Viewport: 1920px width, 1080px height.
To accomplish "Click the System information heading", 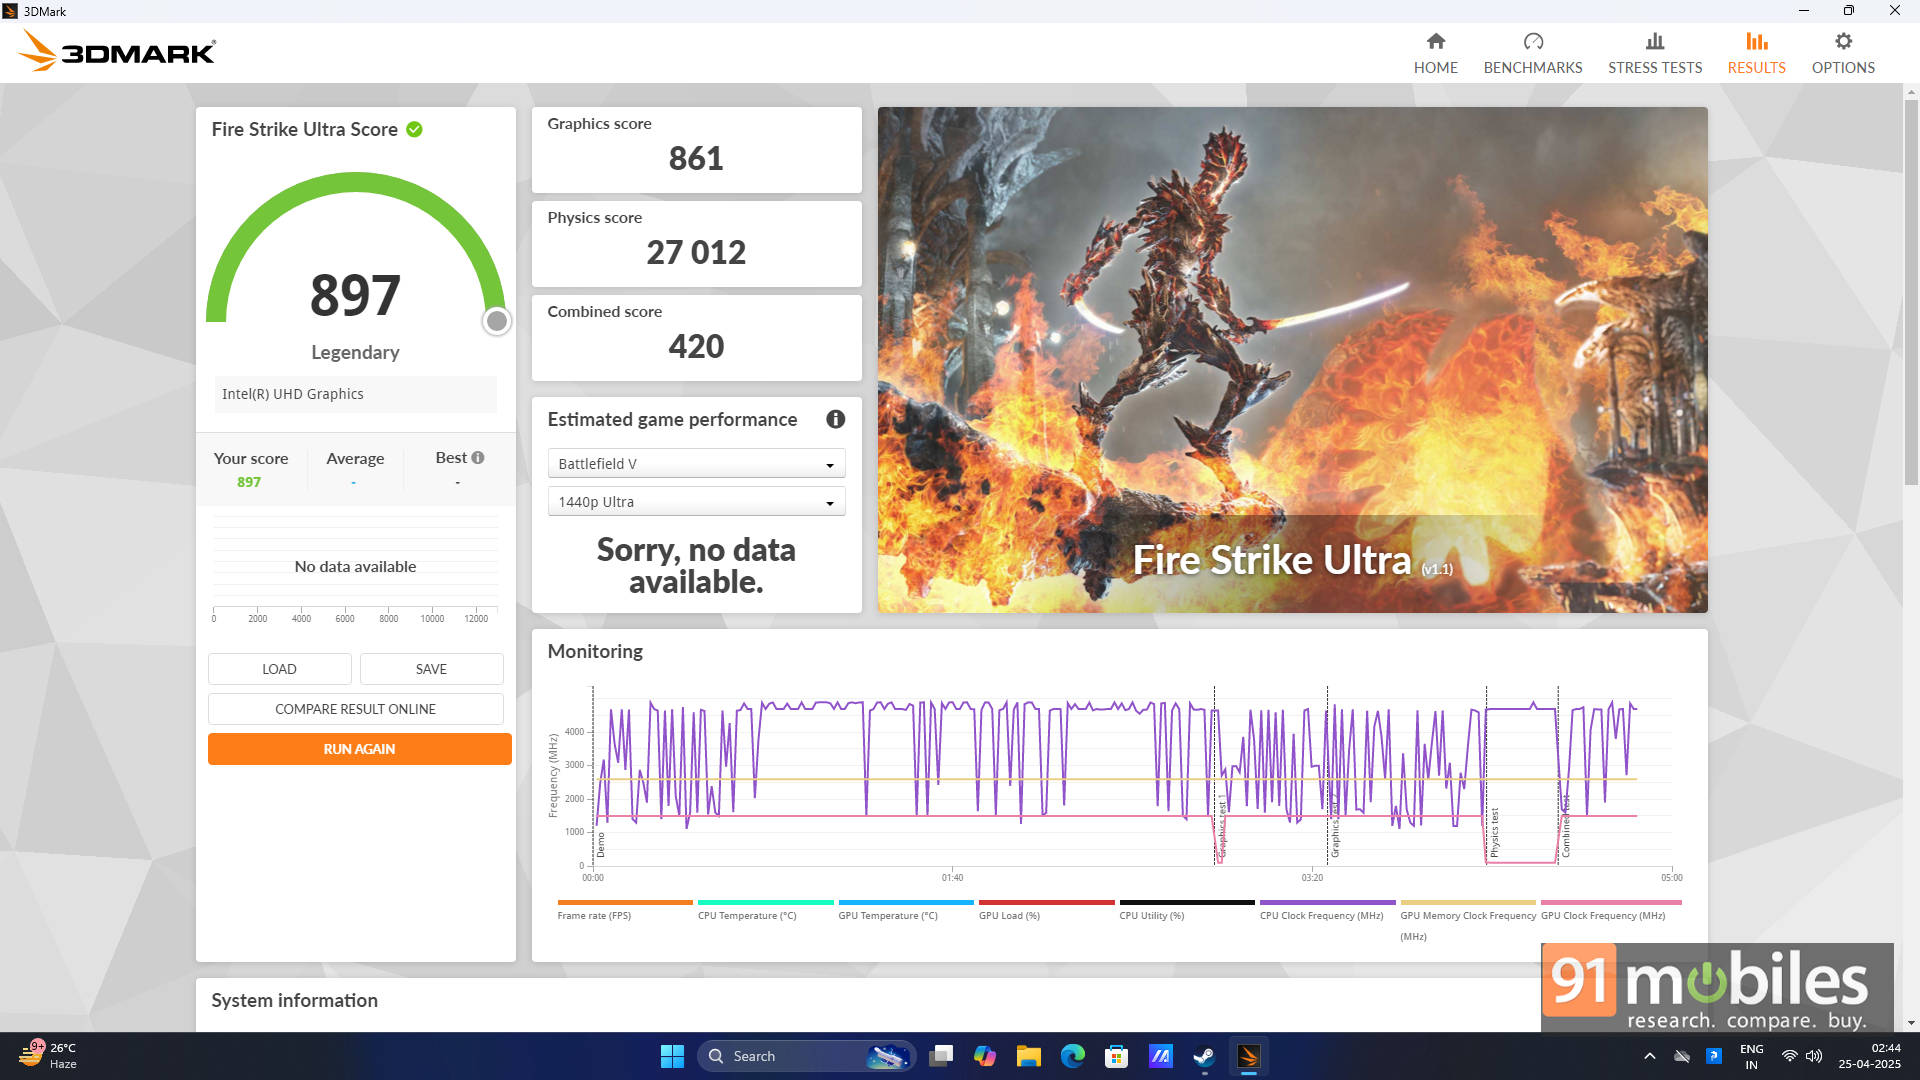I will [x=294, y=1000].
